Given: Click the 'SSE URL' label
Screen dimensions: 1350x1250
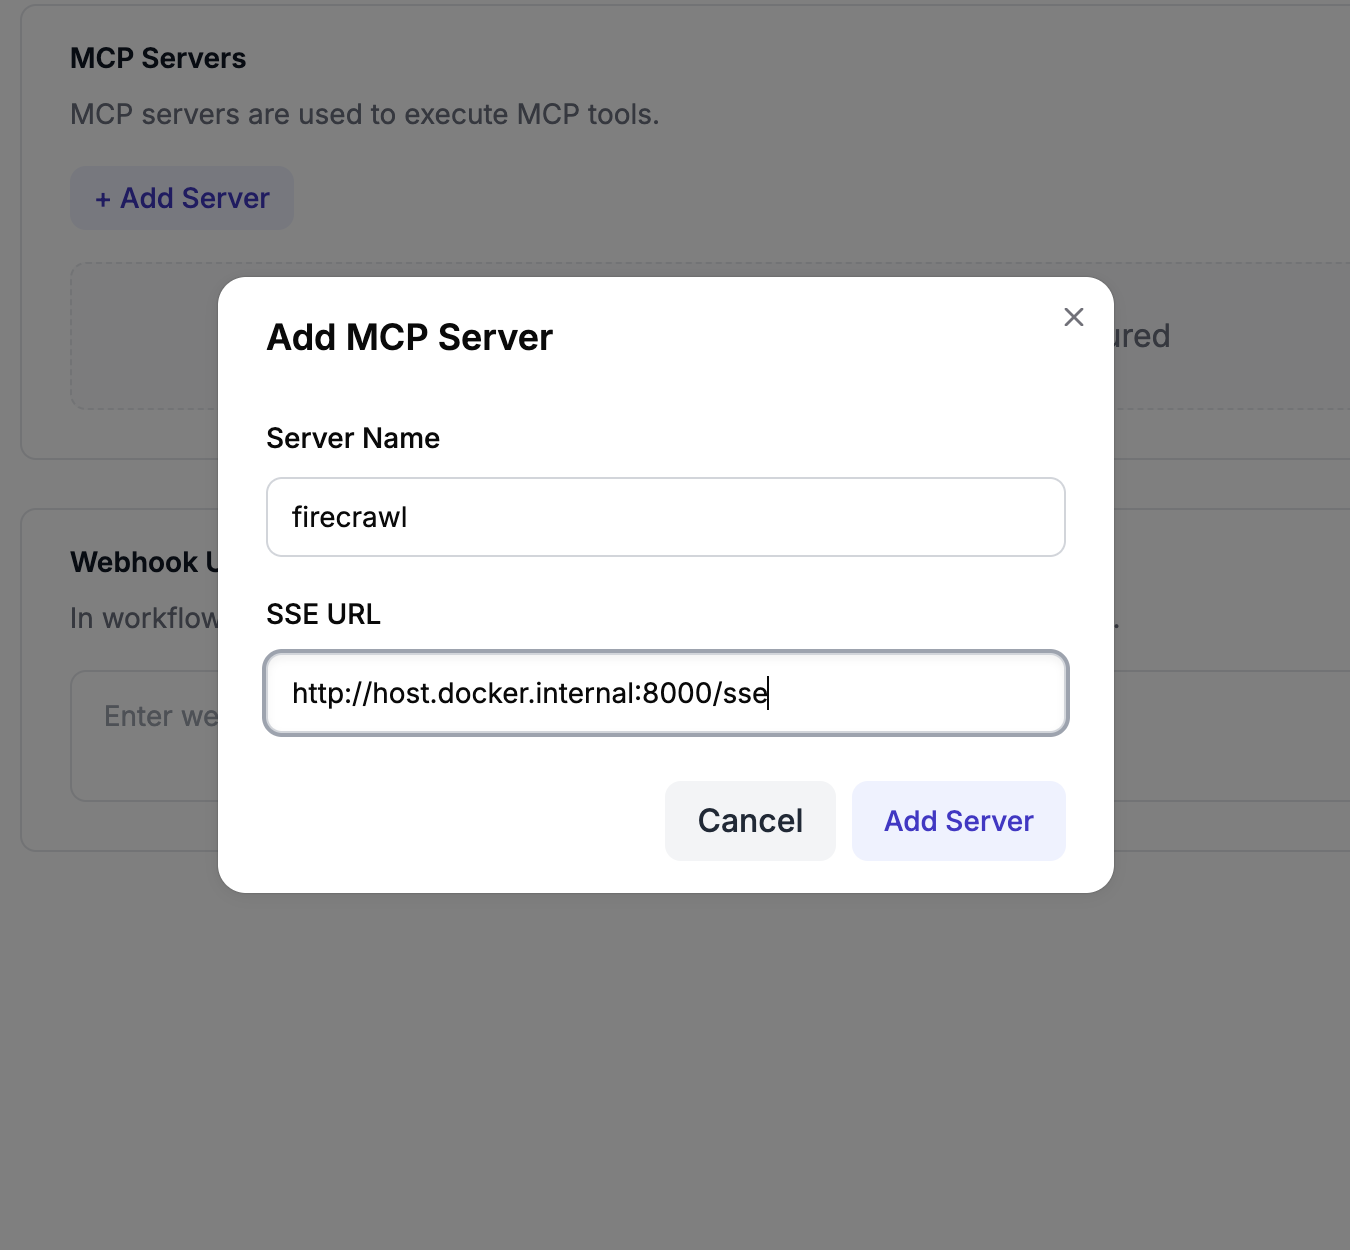Looking at the screenshot, I should point(323,614).
